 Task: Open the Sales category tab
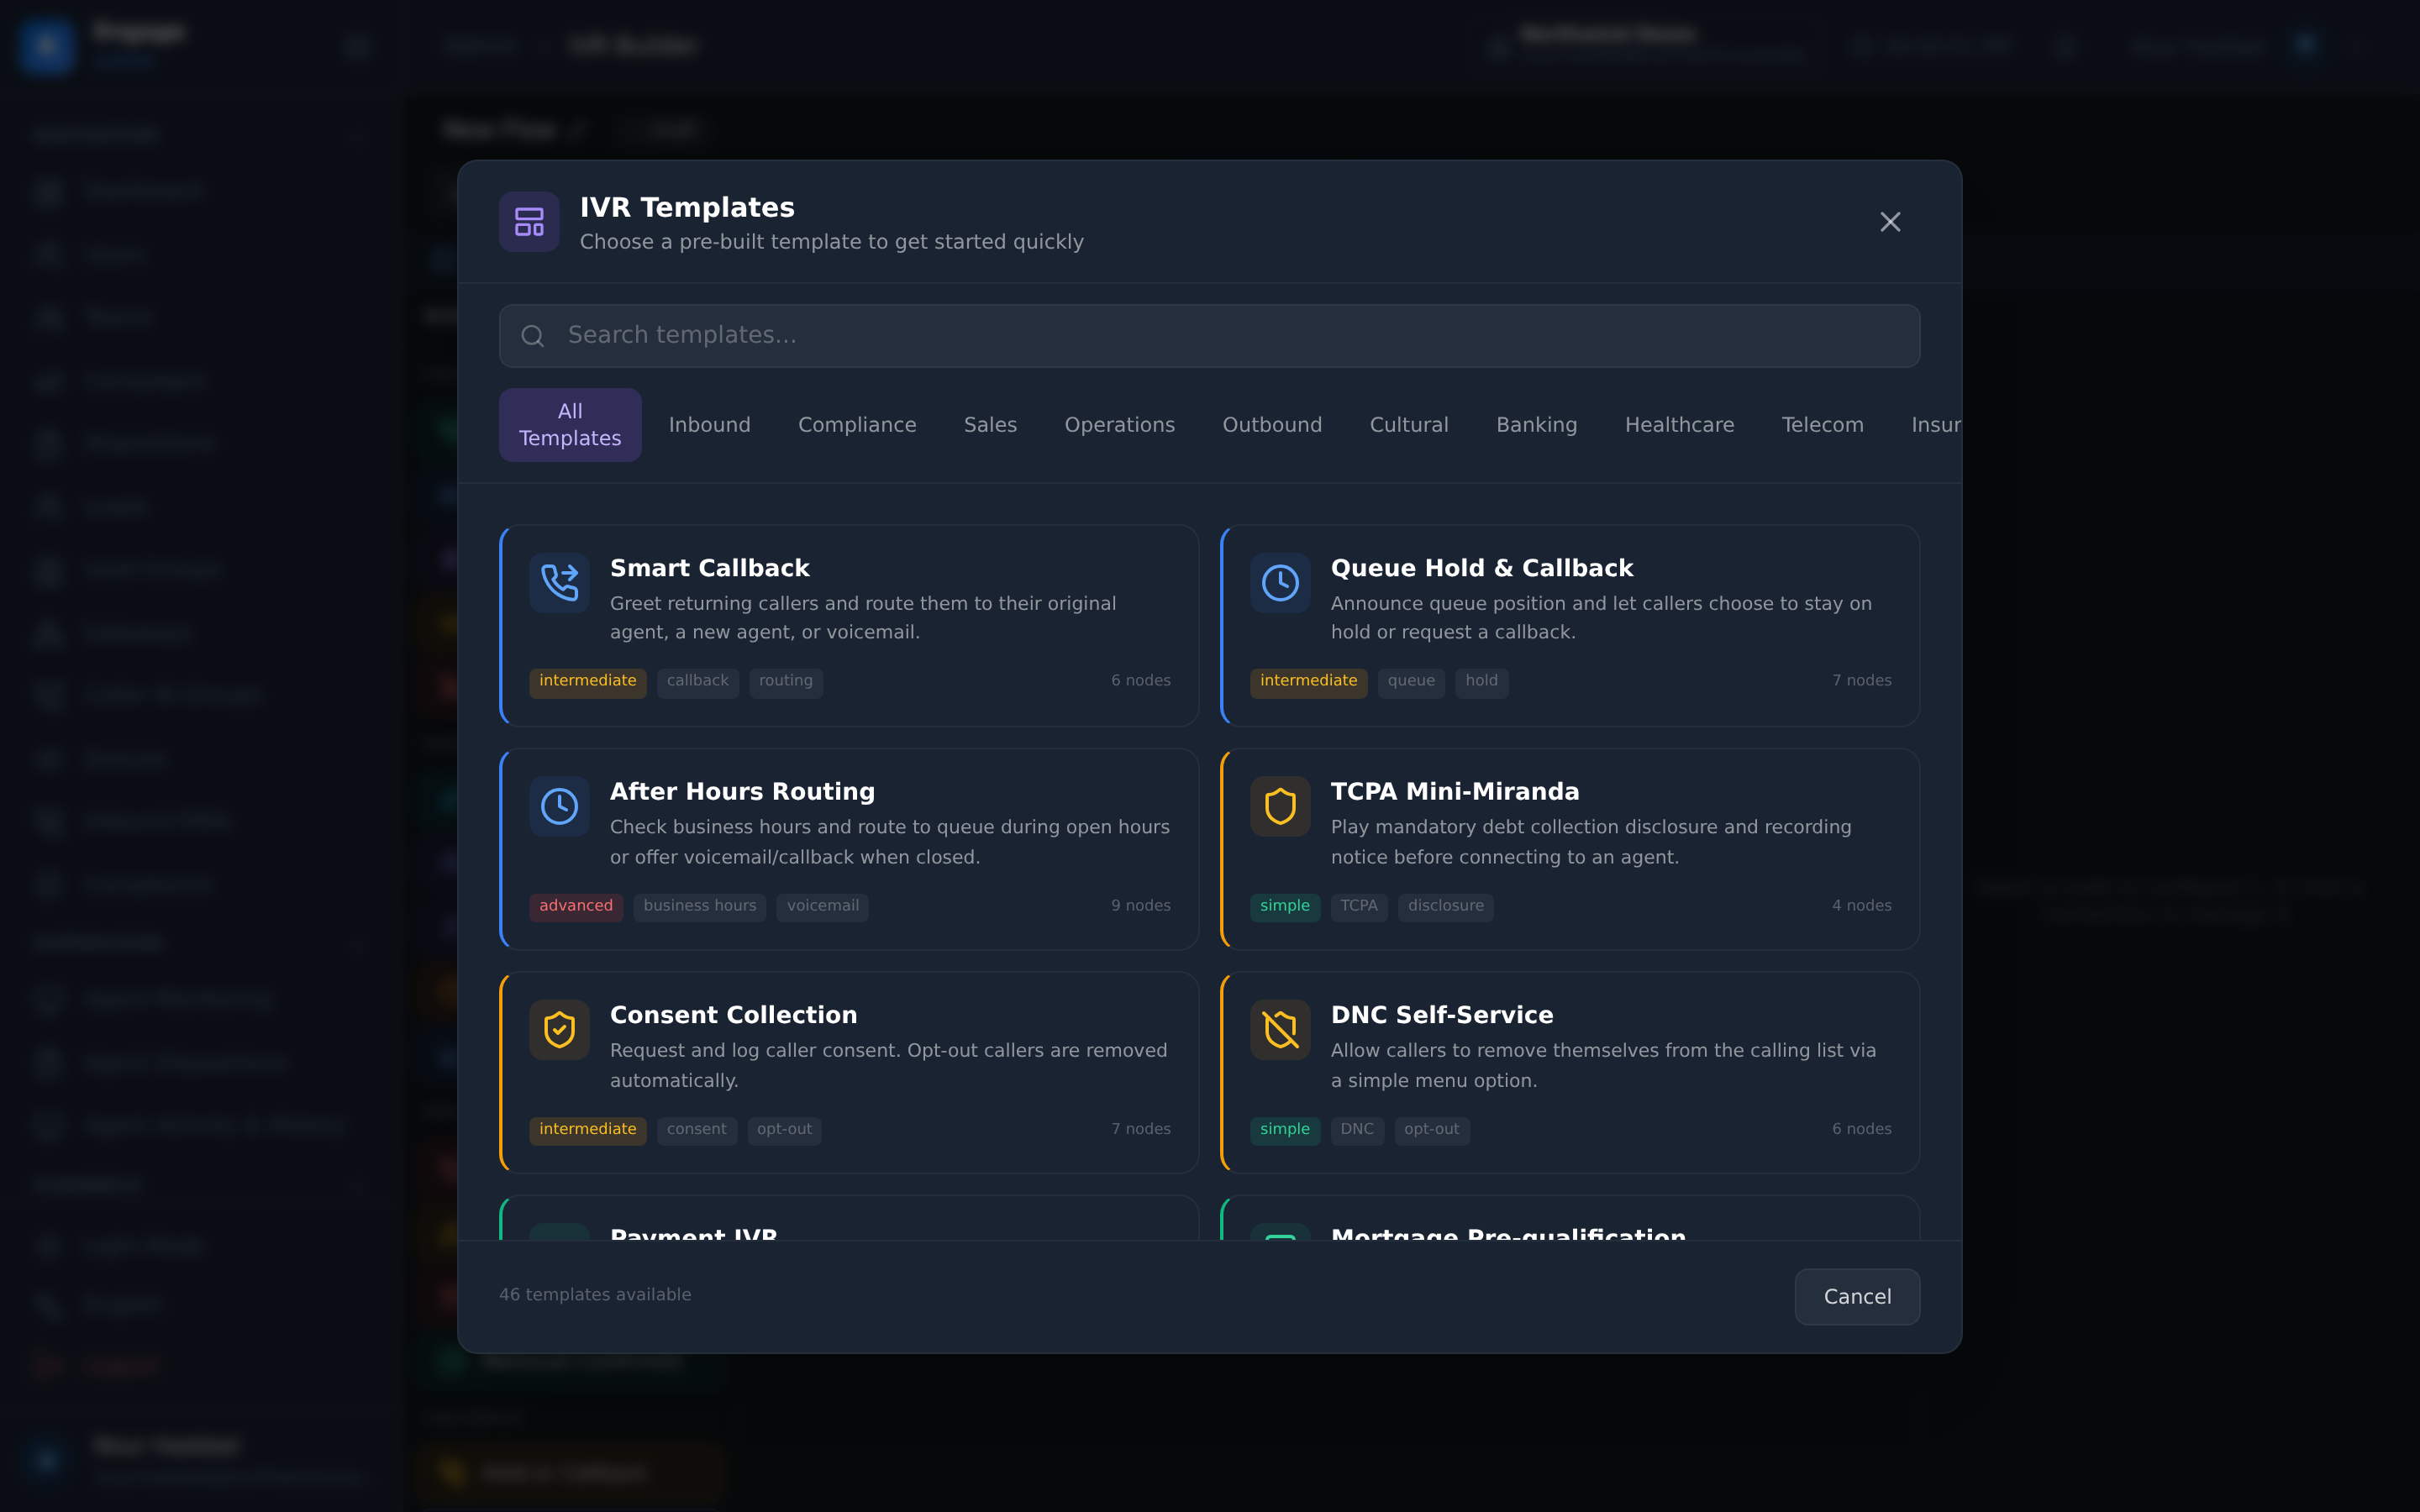990,425
